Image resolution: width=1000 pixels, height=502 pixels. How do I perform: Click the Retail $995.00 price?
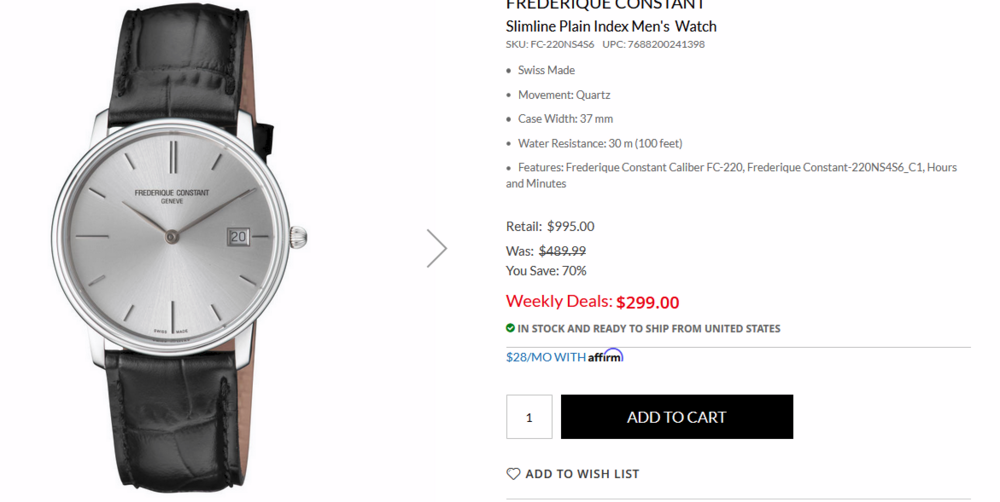point(570,226)
